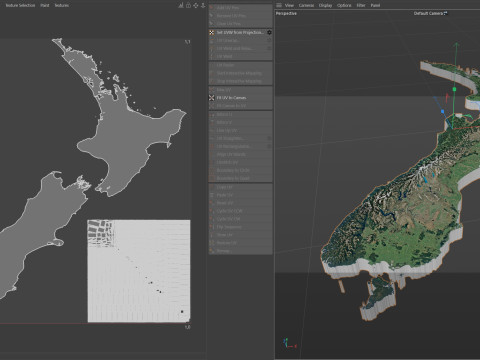This screenshot has width=480, height=360.
Task: Select the white texture tile in UV canvas
Action: click(139, 271)
